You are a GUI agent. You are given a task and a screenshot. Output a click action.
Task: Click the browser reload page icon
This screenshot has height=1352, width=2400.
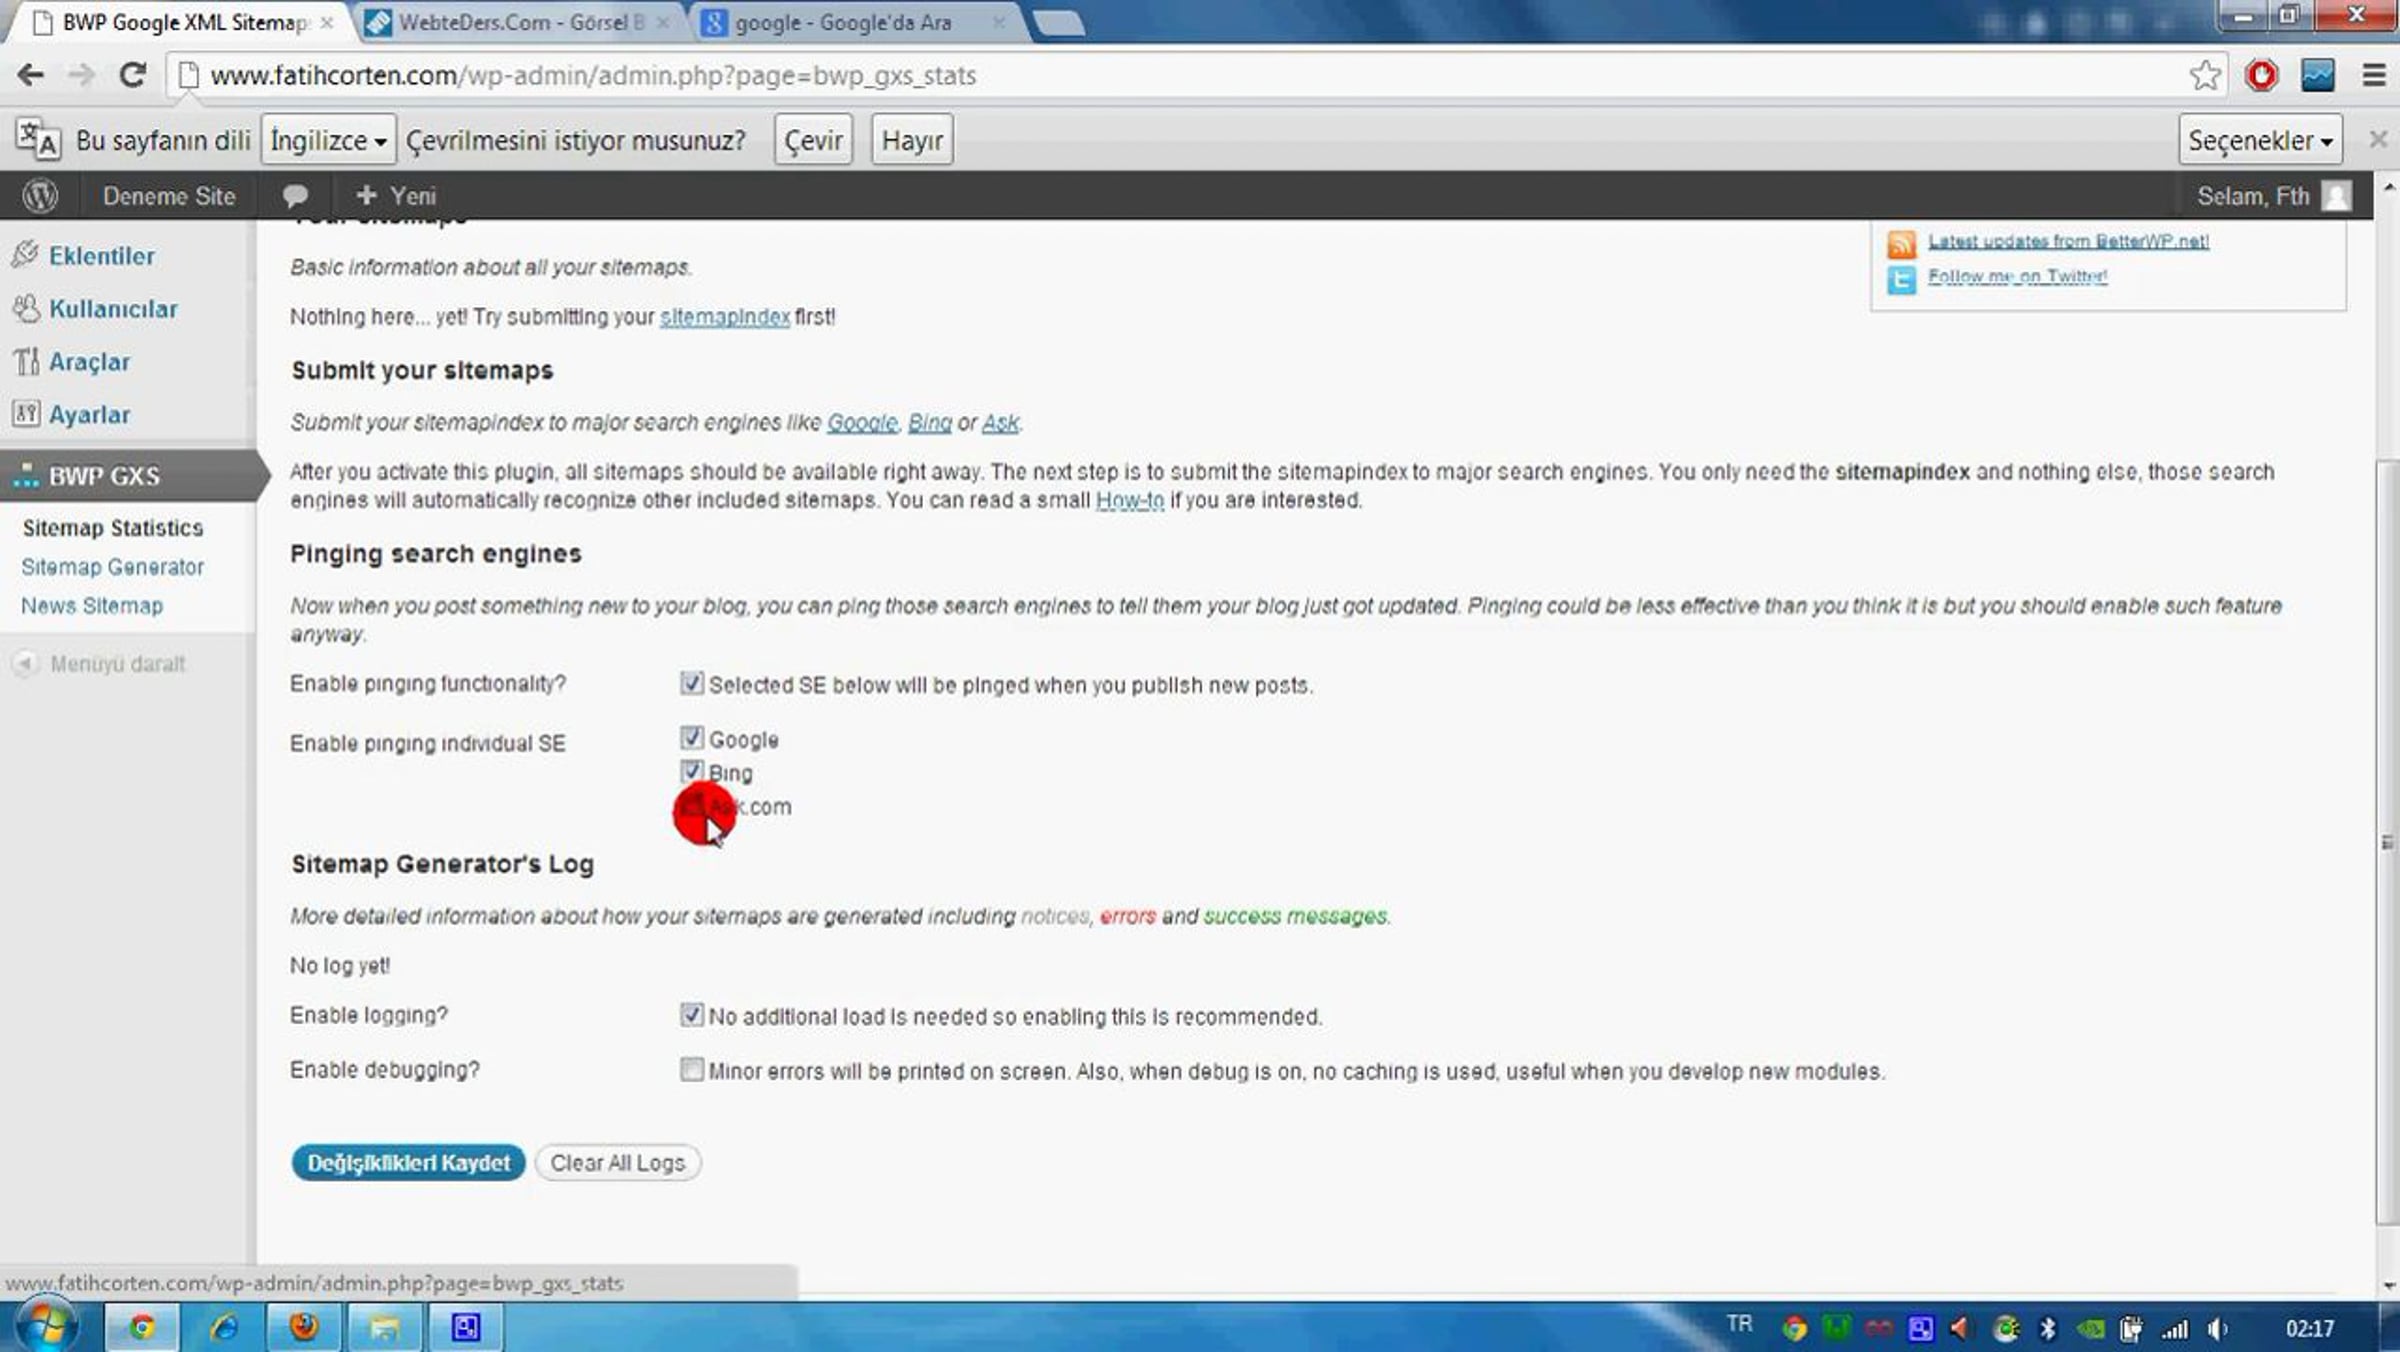pos(133,75)
